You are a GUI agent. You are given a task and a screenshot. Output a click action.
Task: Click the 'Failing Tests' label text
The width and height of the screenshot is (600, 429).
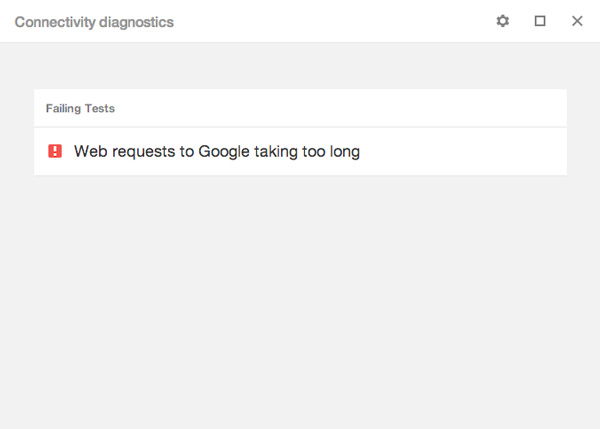80,108
